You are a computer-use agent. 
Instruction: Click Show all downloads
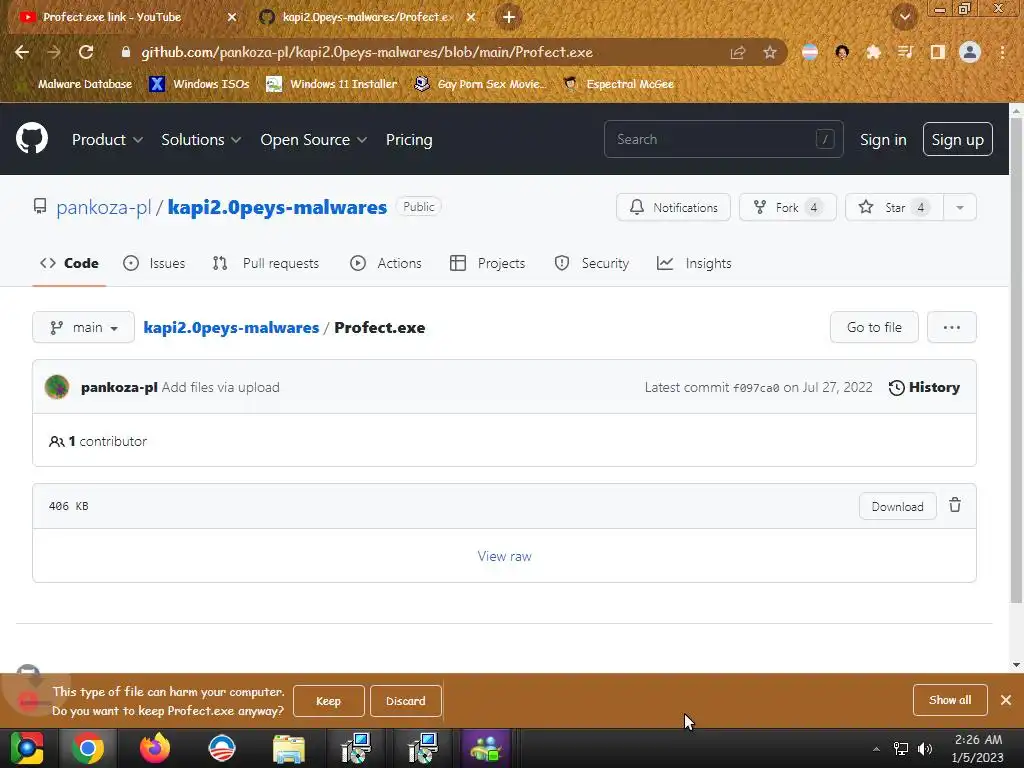click(x=950, y=700)
